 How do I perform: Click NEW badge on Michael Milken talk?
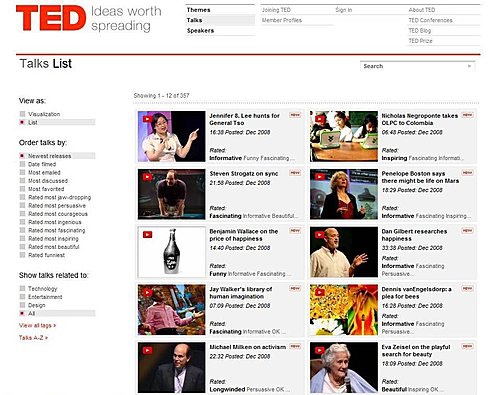pyautogui.click(x=295, y=346)
